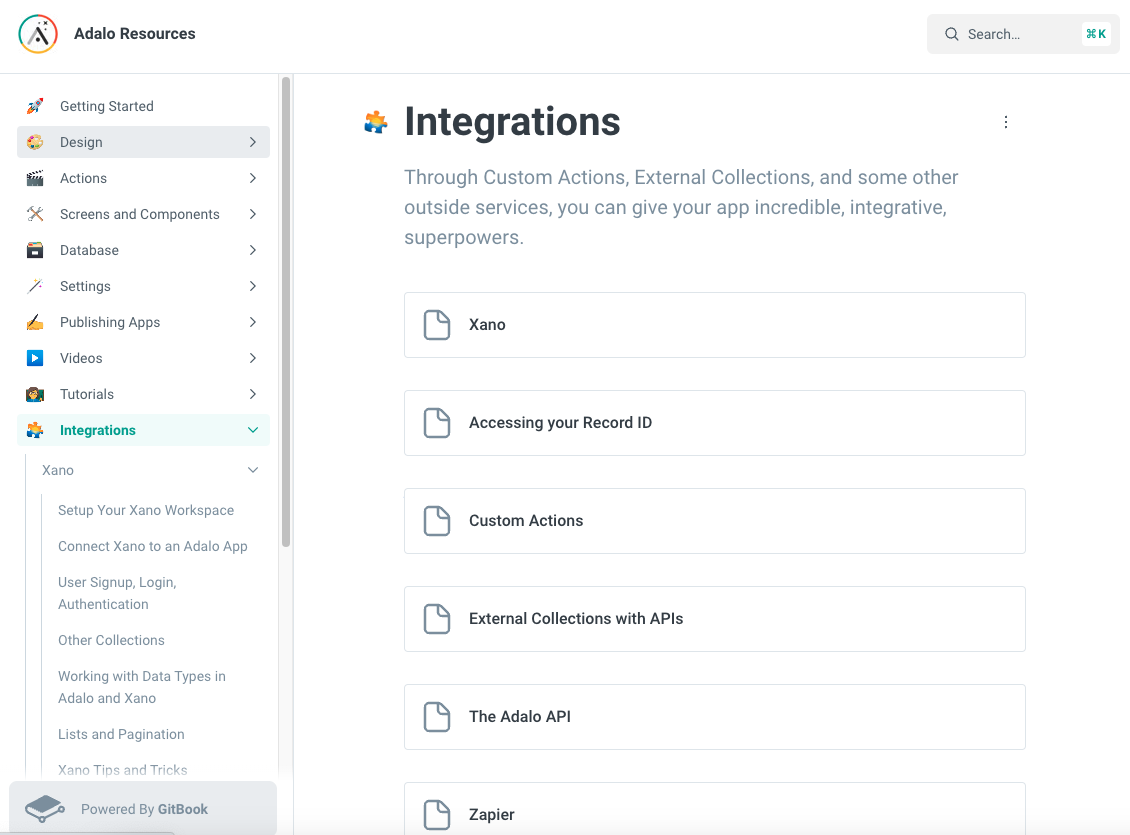Click the rocket icon beside Getting Started
This screenshot has height=835, width=1130.
(x=35, y=106)
